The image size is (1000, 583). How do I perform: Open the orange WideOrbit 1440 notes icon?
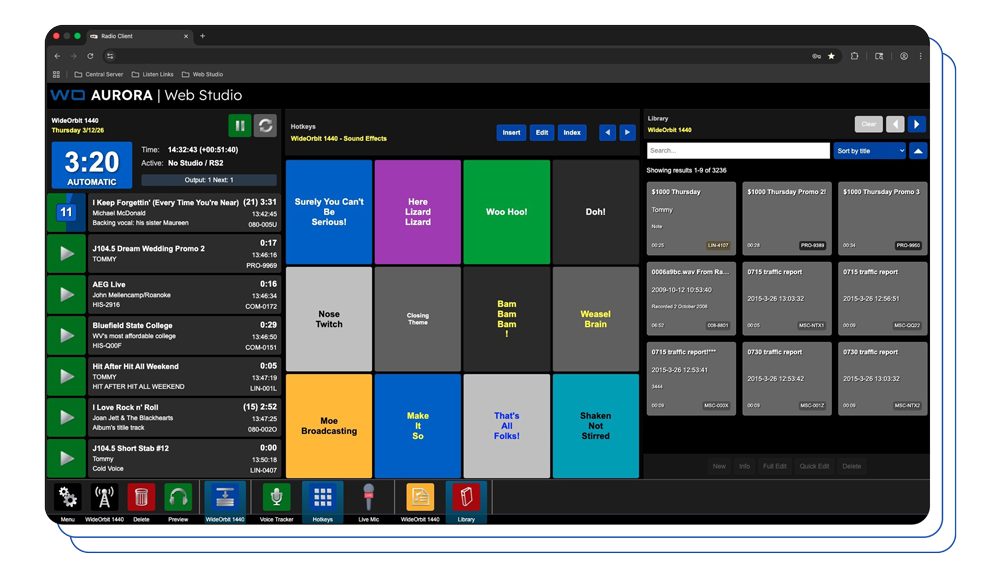pyautogui.click(x=420, y=498)
